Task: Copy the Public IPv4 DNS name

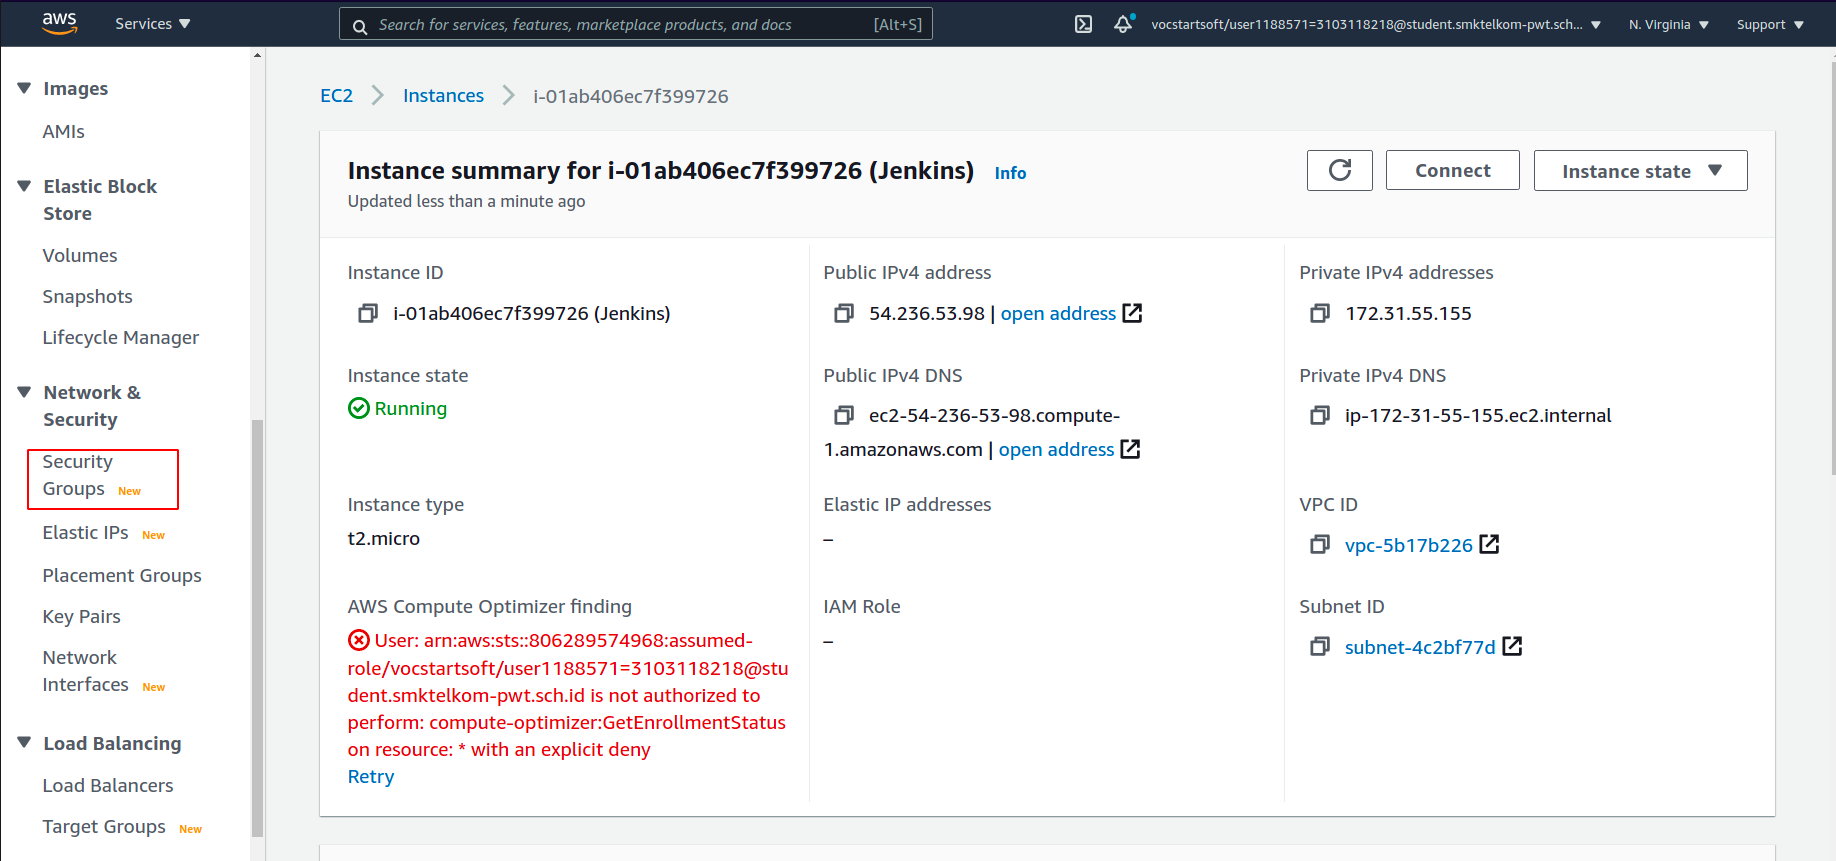Action: click(844, 415)
